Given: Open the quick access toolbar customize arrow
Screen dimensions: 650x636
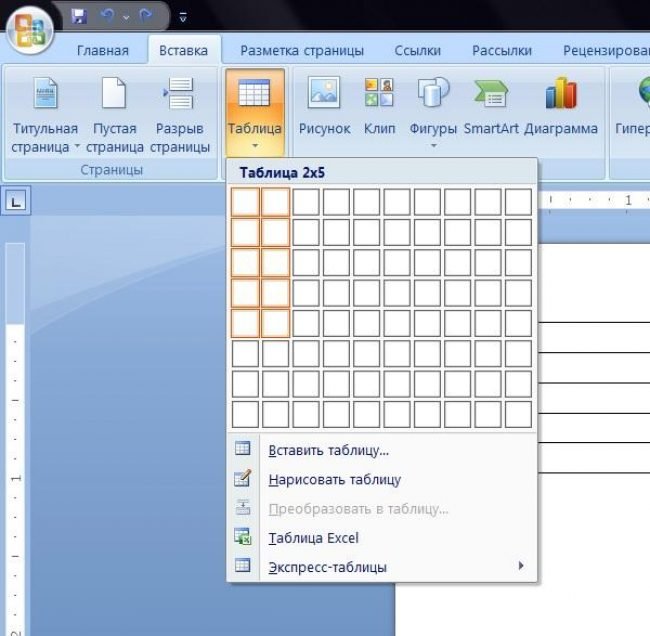Looking at the screenshot, I should 182,17.
